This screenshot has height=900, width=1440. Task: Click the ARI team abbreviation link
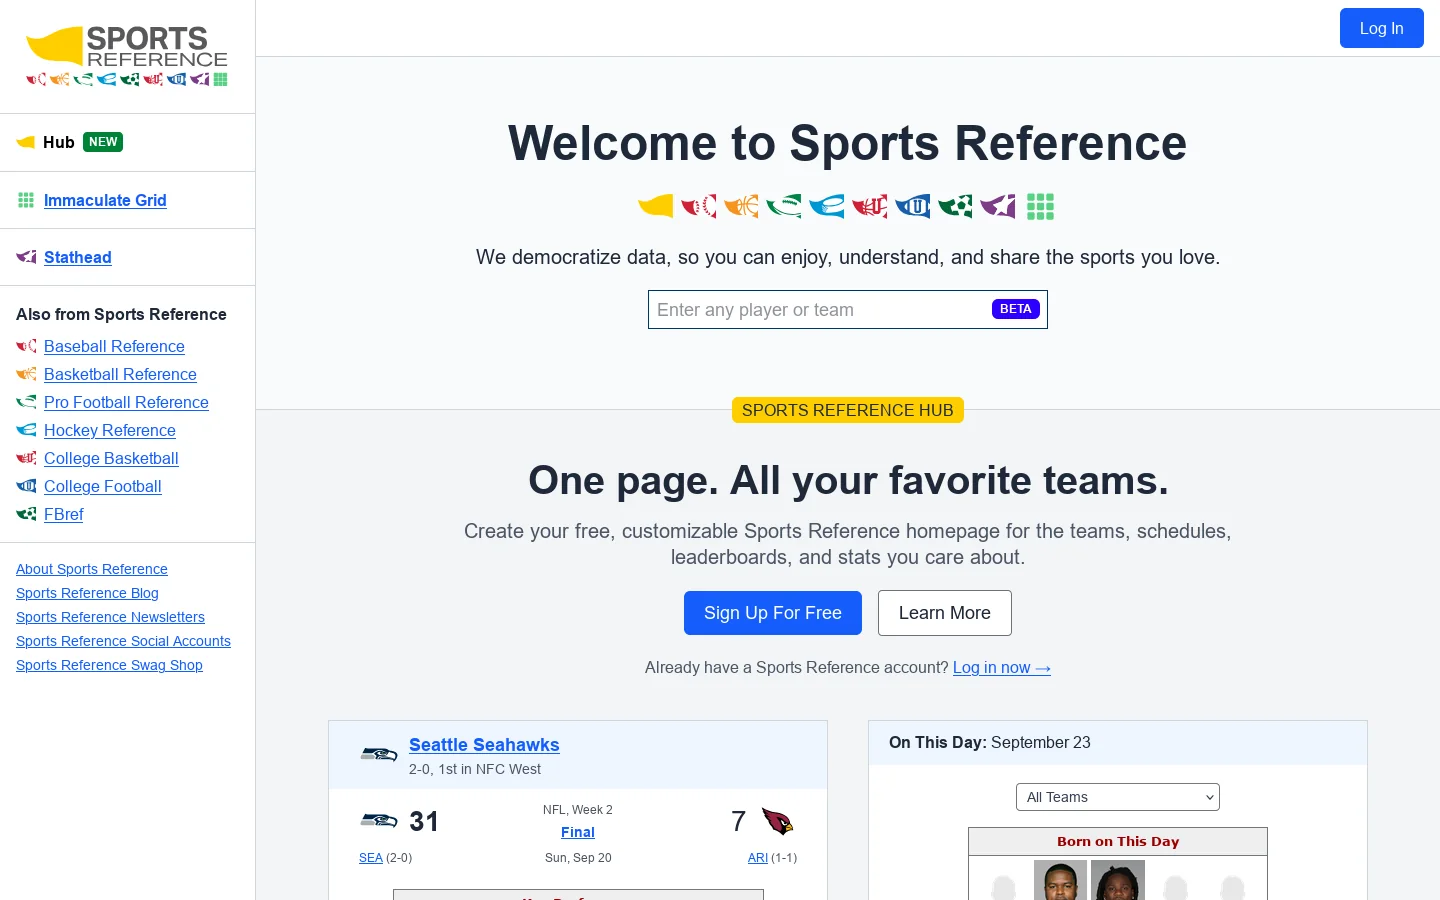(758, 858)
